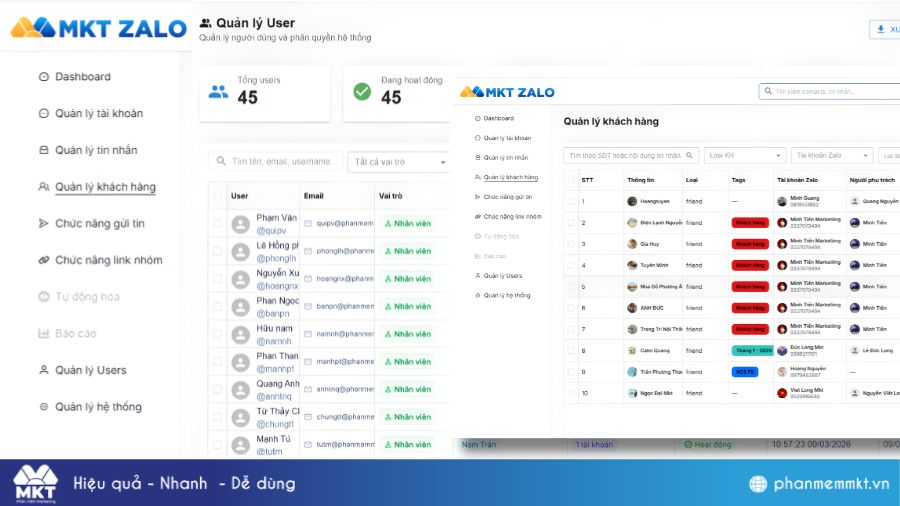Click the Tổng users people icon

tap(218, 92)
